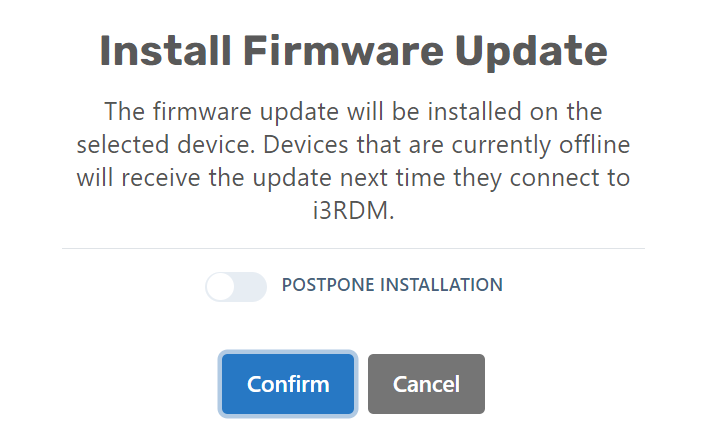Click the Install Firmware Update heading
This screenshot has width=709, height=443.
[x=353, y=51]
